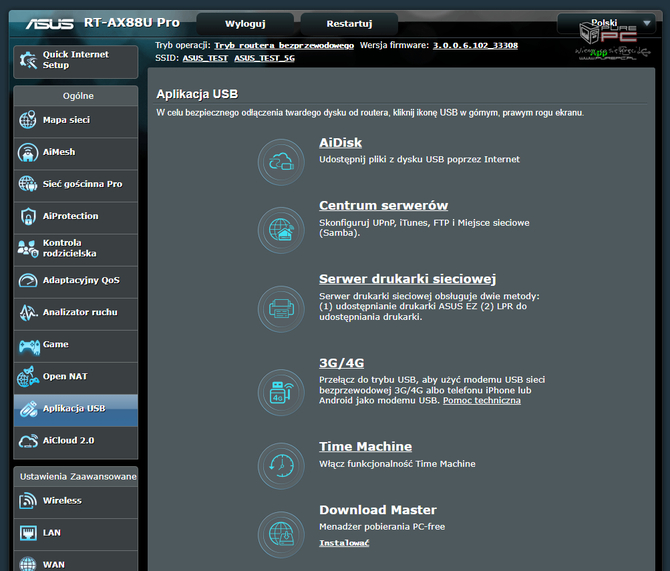The height and width of the screenshot is (571, 670).
Task: Click the Quick Internet Setup text
Action: [x=75, y=60]
